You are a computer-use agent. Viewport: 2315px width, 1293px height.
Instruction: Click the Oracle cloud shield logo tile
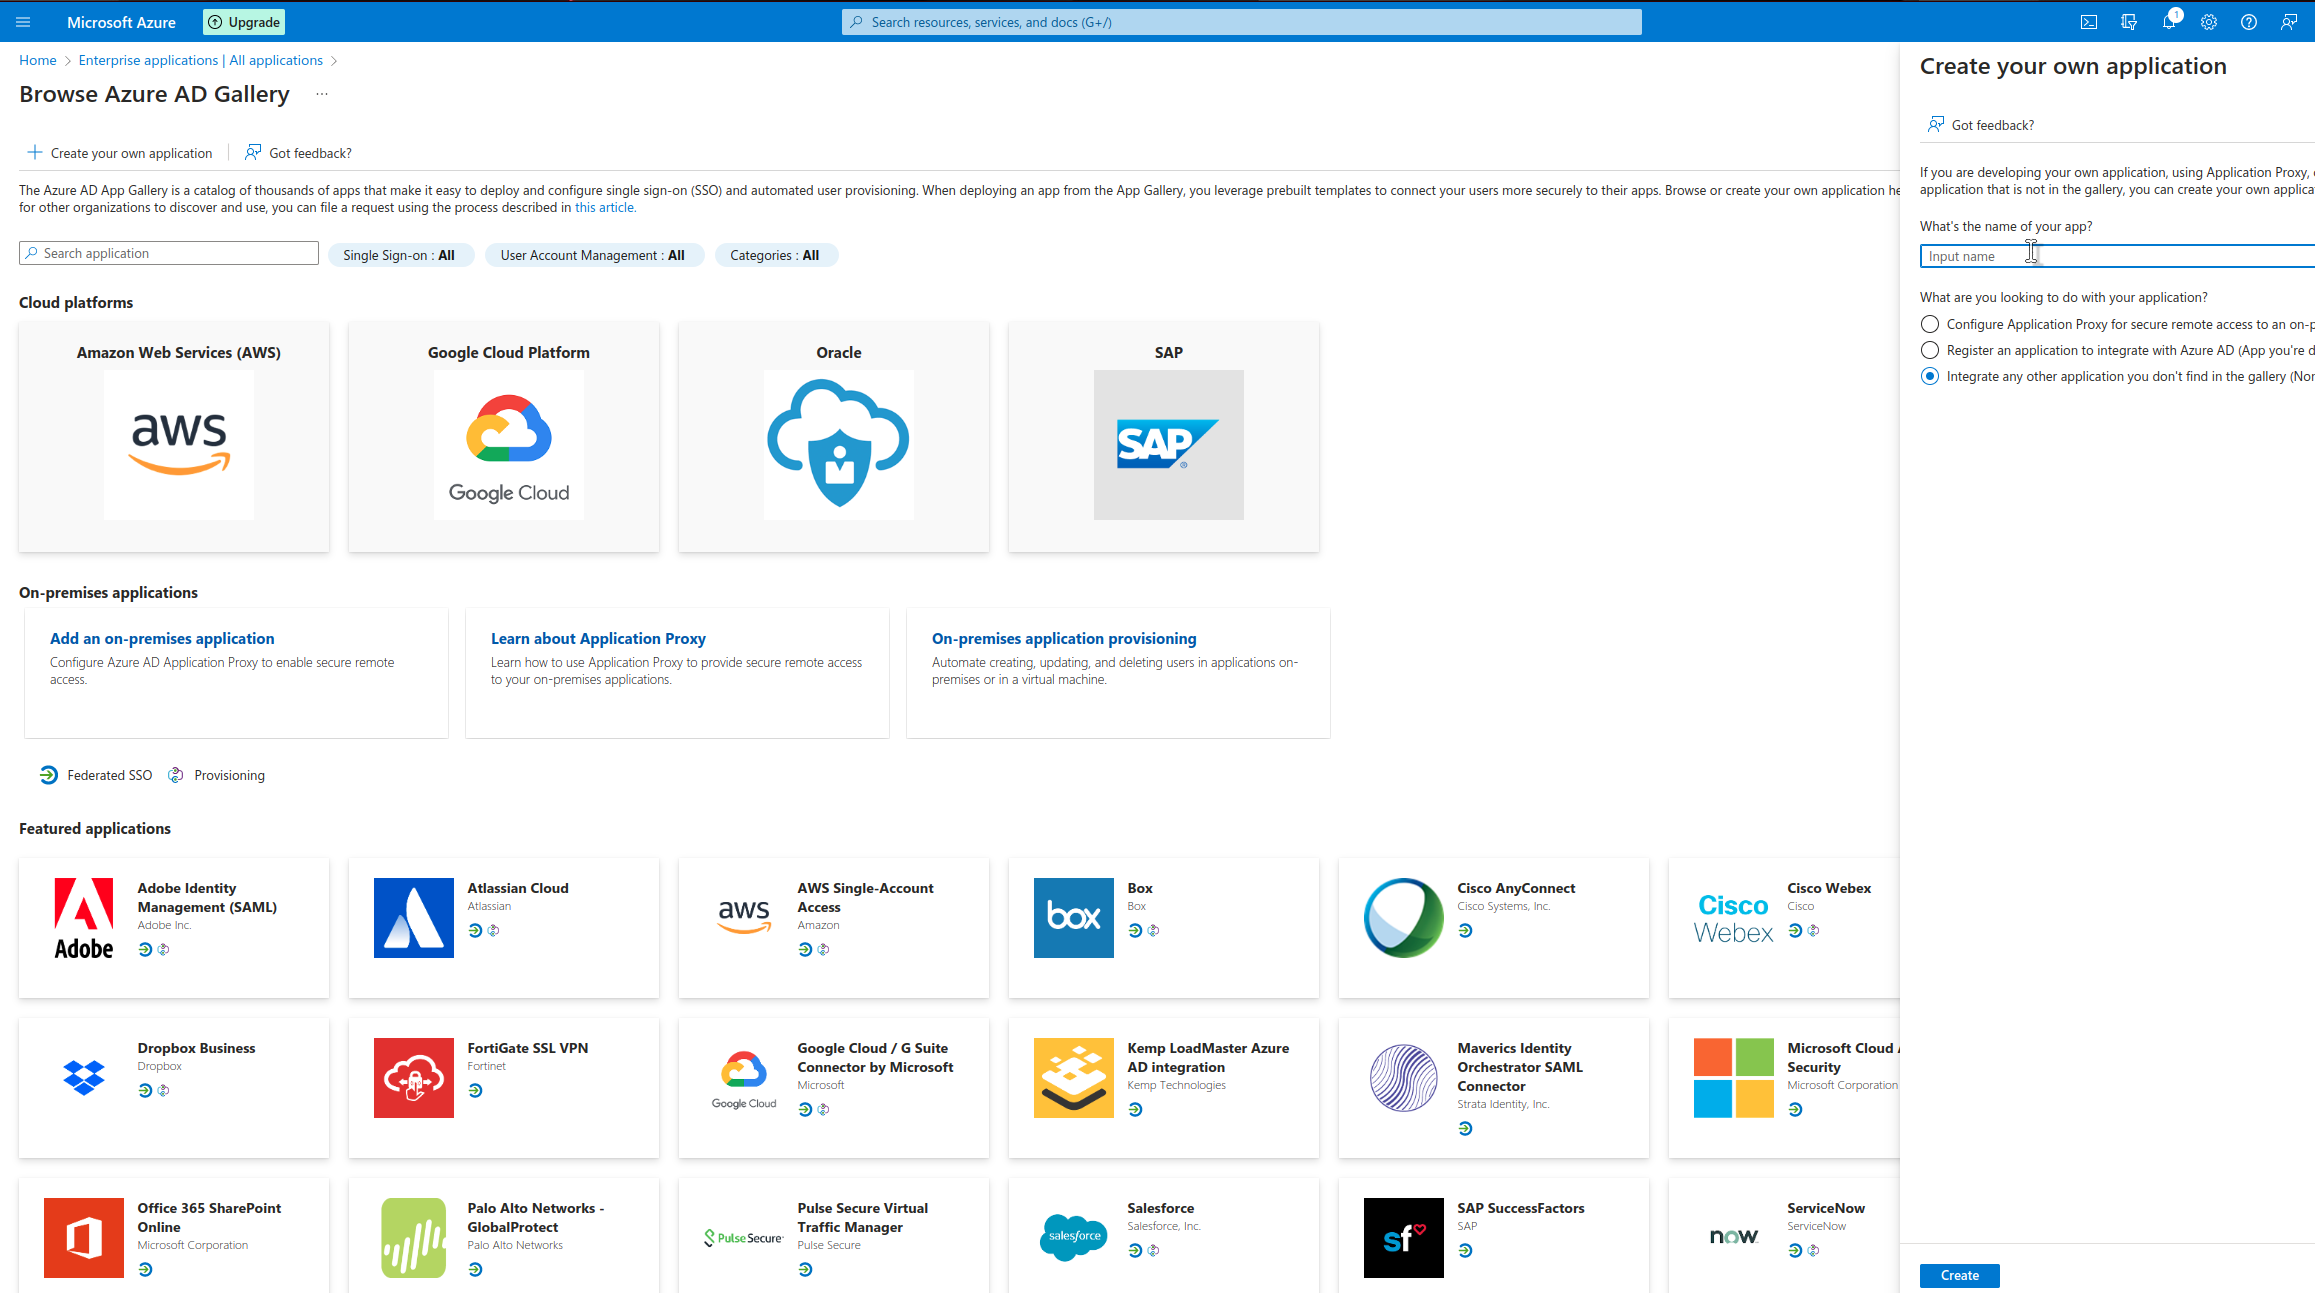click(x=839, y=445)
